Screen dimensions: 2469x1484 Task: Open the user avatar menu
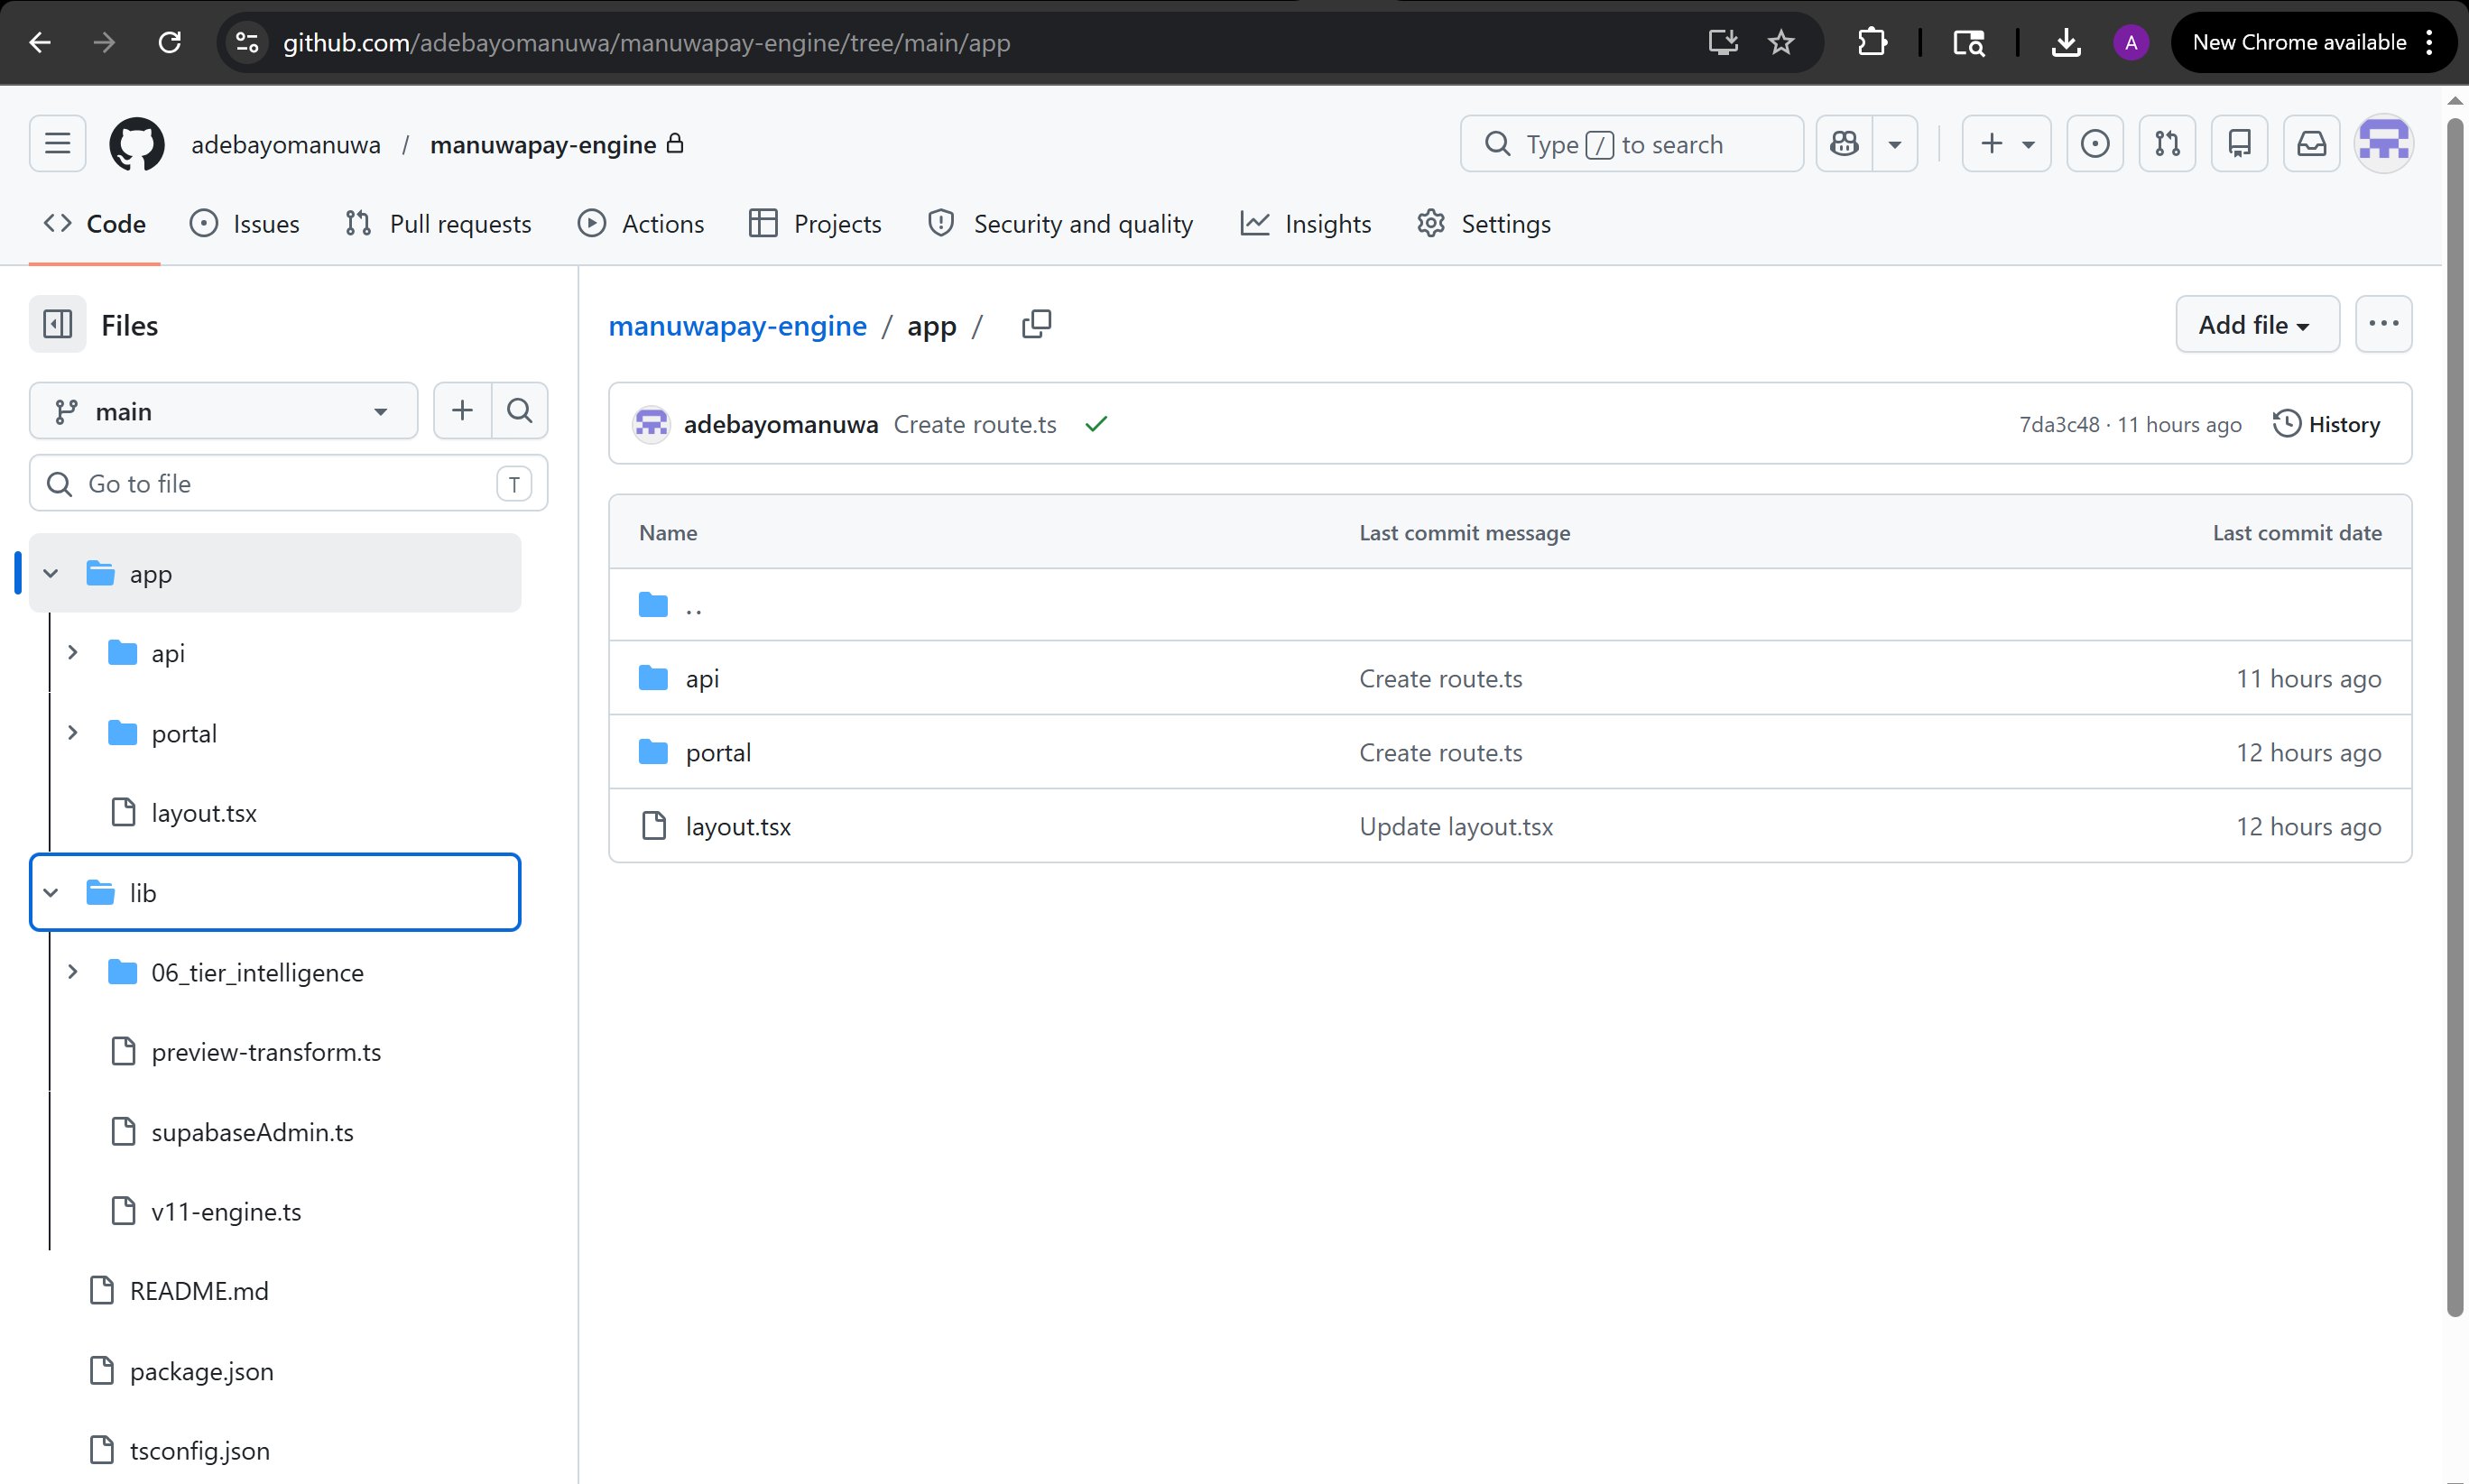click(2384, 144)
